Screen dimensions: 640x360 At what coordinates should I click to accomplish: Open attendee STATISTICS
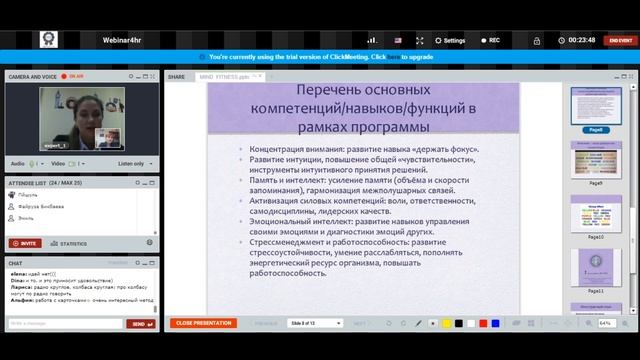pos(69,244)
